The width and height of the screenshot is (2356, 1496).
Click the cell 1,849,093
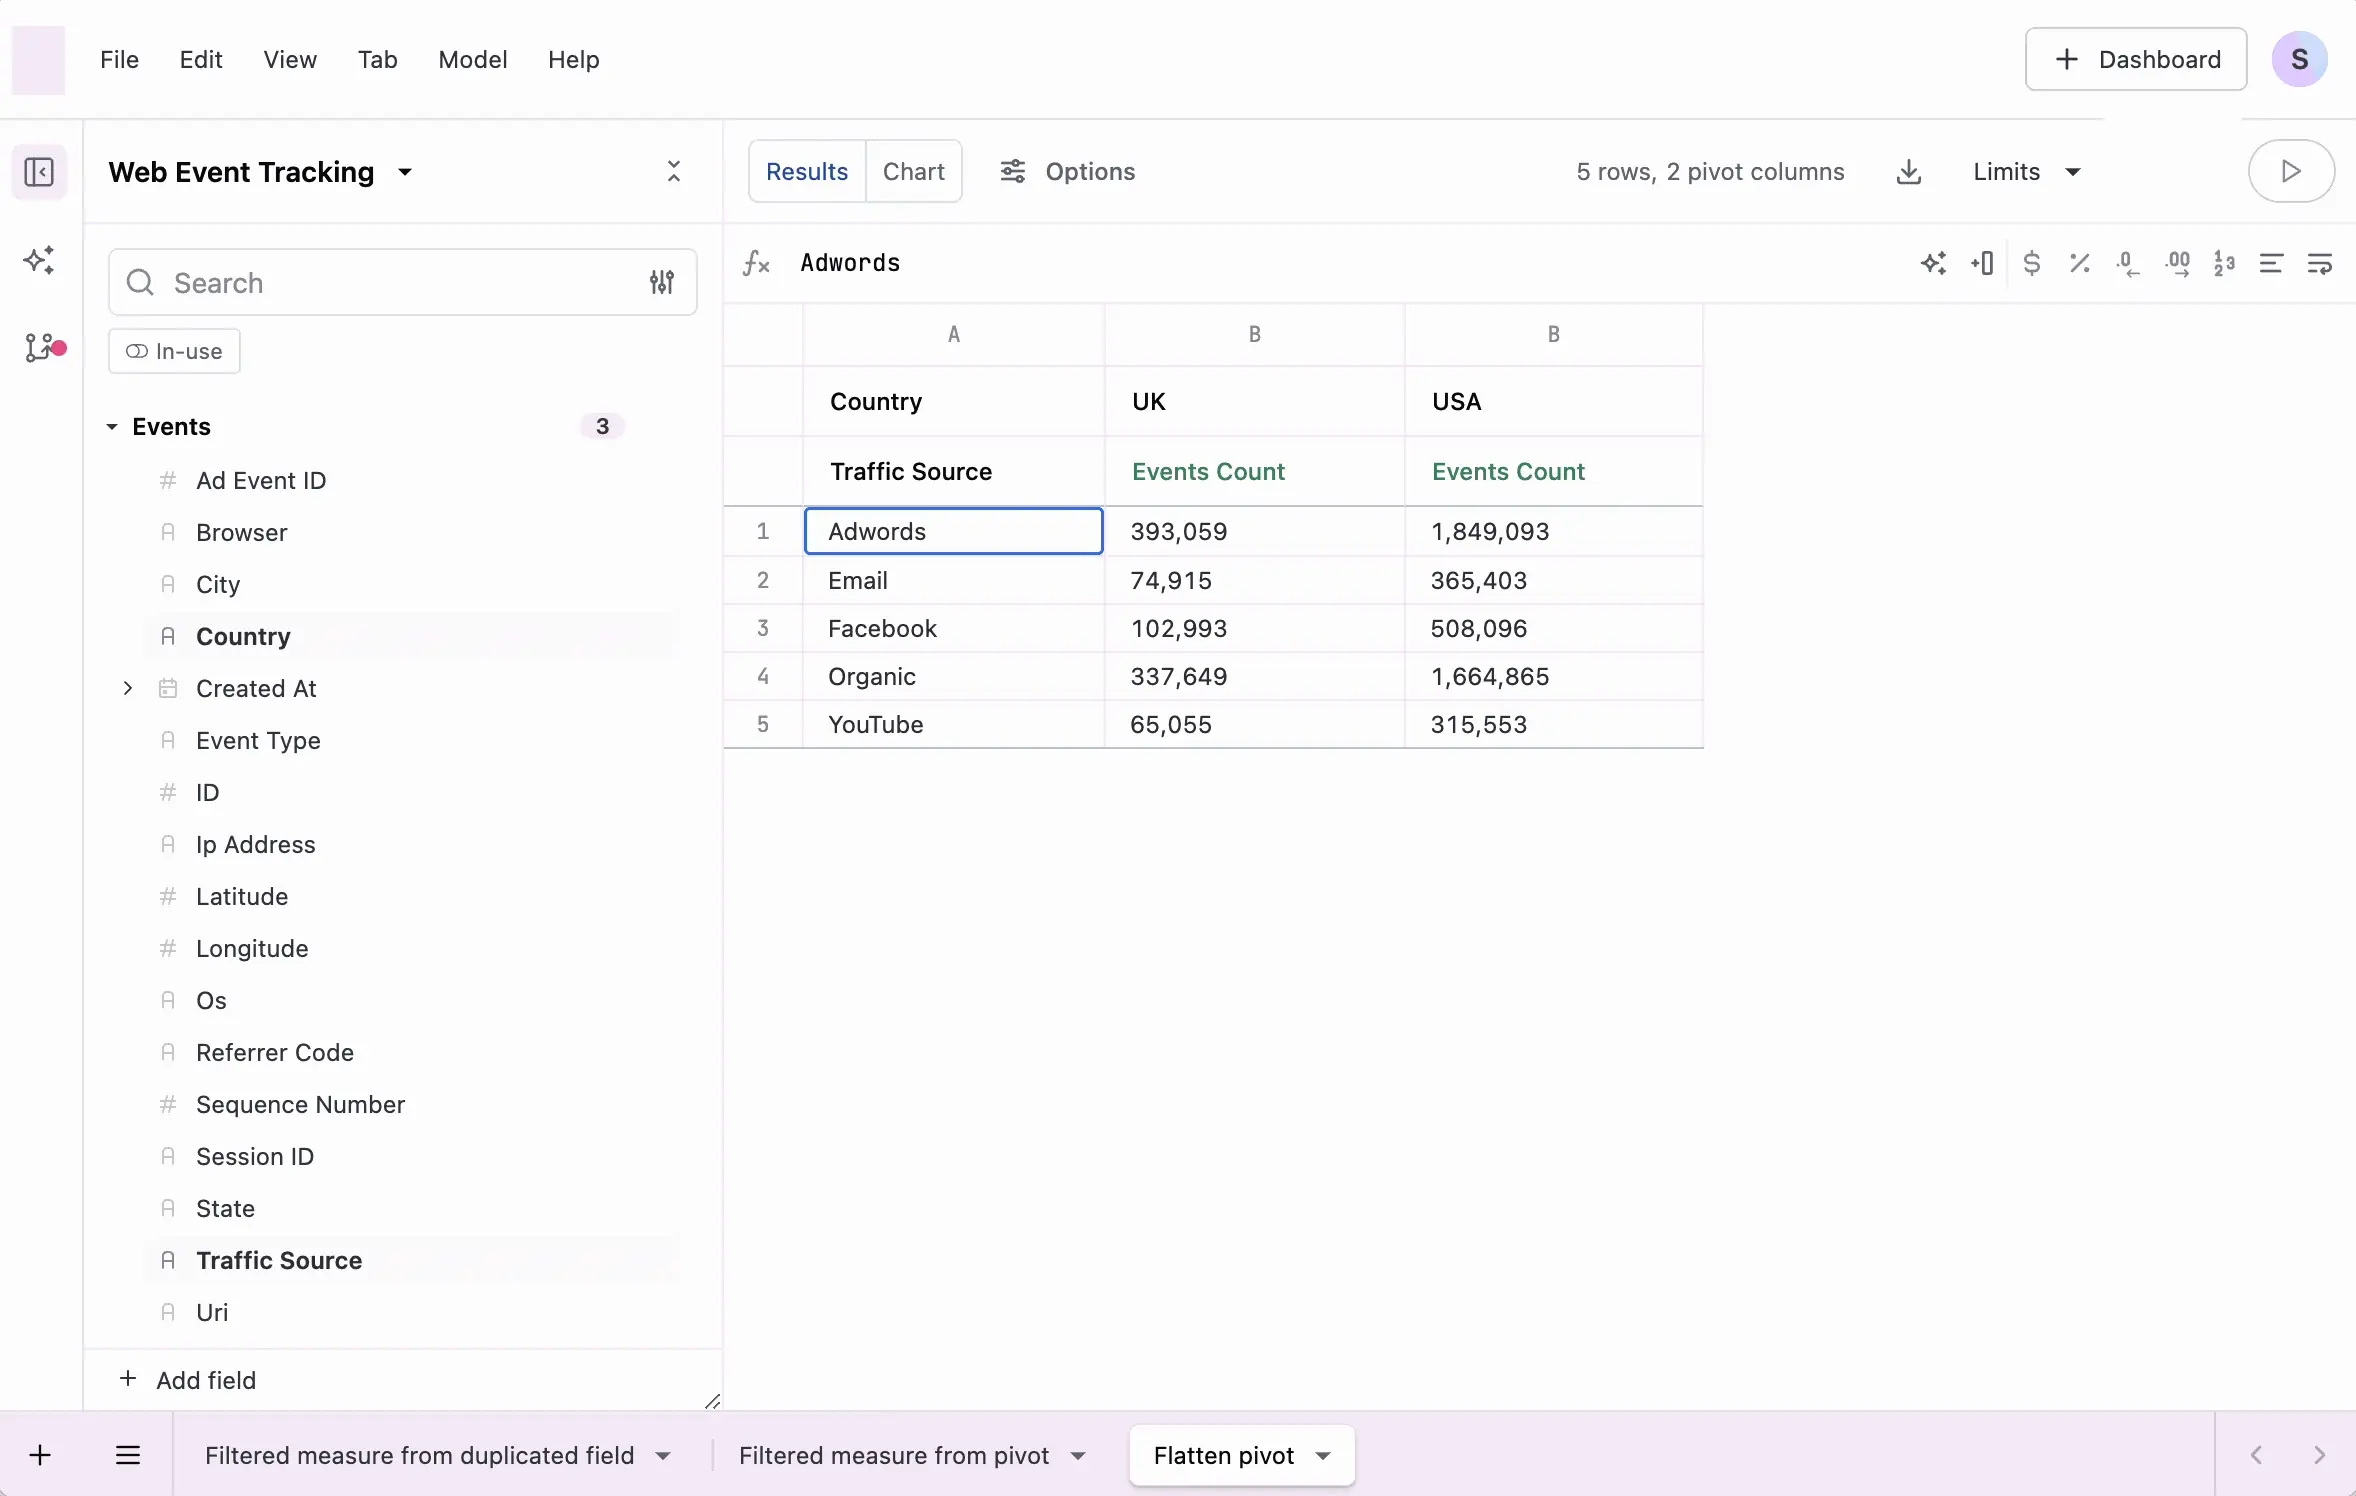(1553, 531)
